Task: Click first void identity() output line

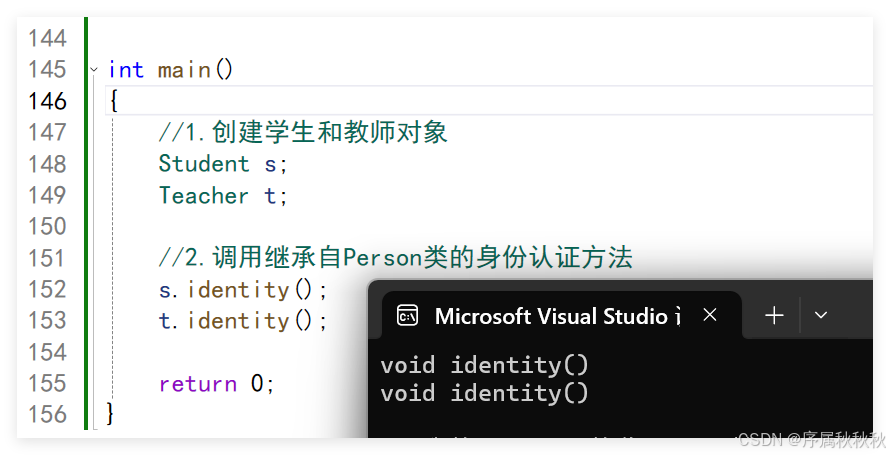Action: tap(485, 365)
